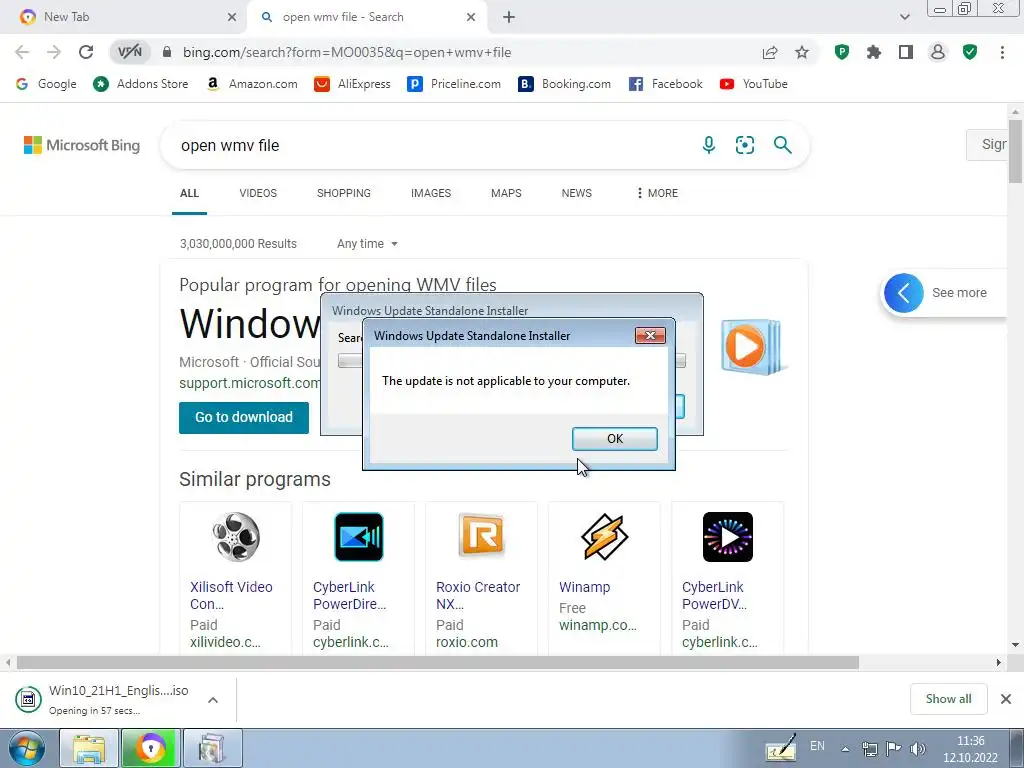The image size is (1024, 768).
Task: Open Winamp program card
Action: point(604,579)
